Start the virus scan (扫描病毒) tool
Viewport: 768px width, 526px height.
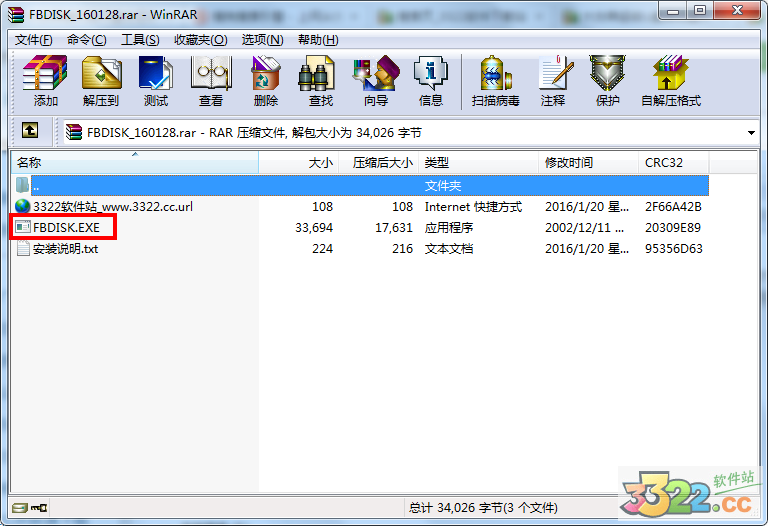coord(495,80)
